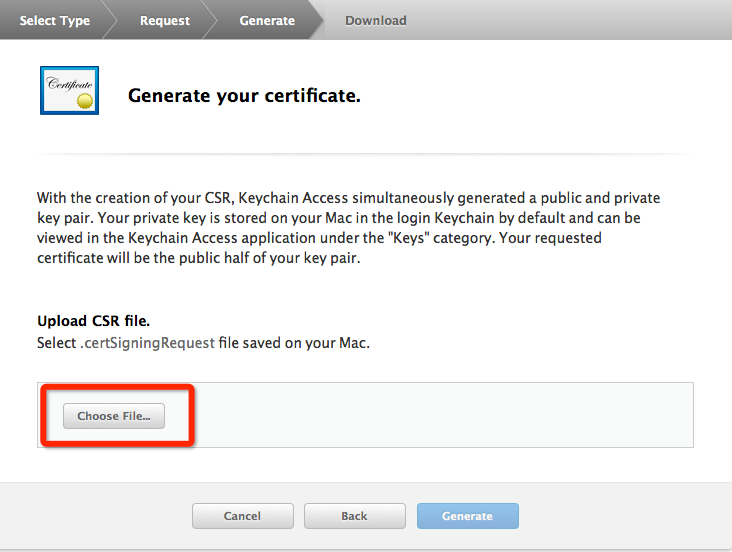Screen dimensions: 732x552
Task: Click the divider line under the heading
Action: pos(365,154)
